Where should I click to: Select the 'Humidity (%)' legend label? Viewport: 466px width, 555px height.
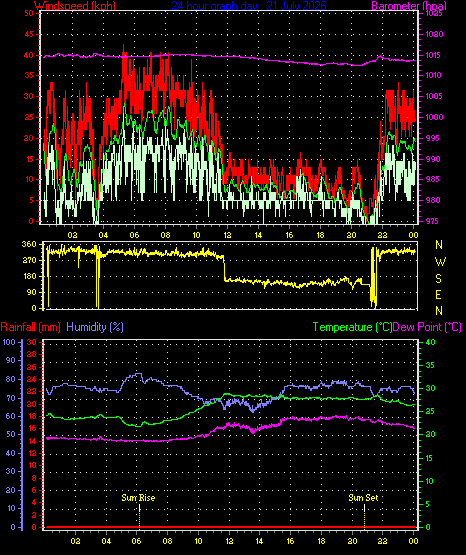pyautogui.click(x=95, y=327)
